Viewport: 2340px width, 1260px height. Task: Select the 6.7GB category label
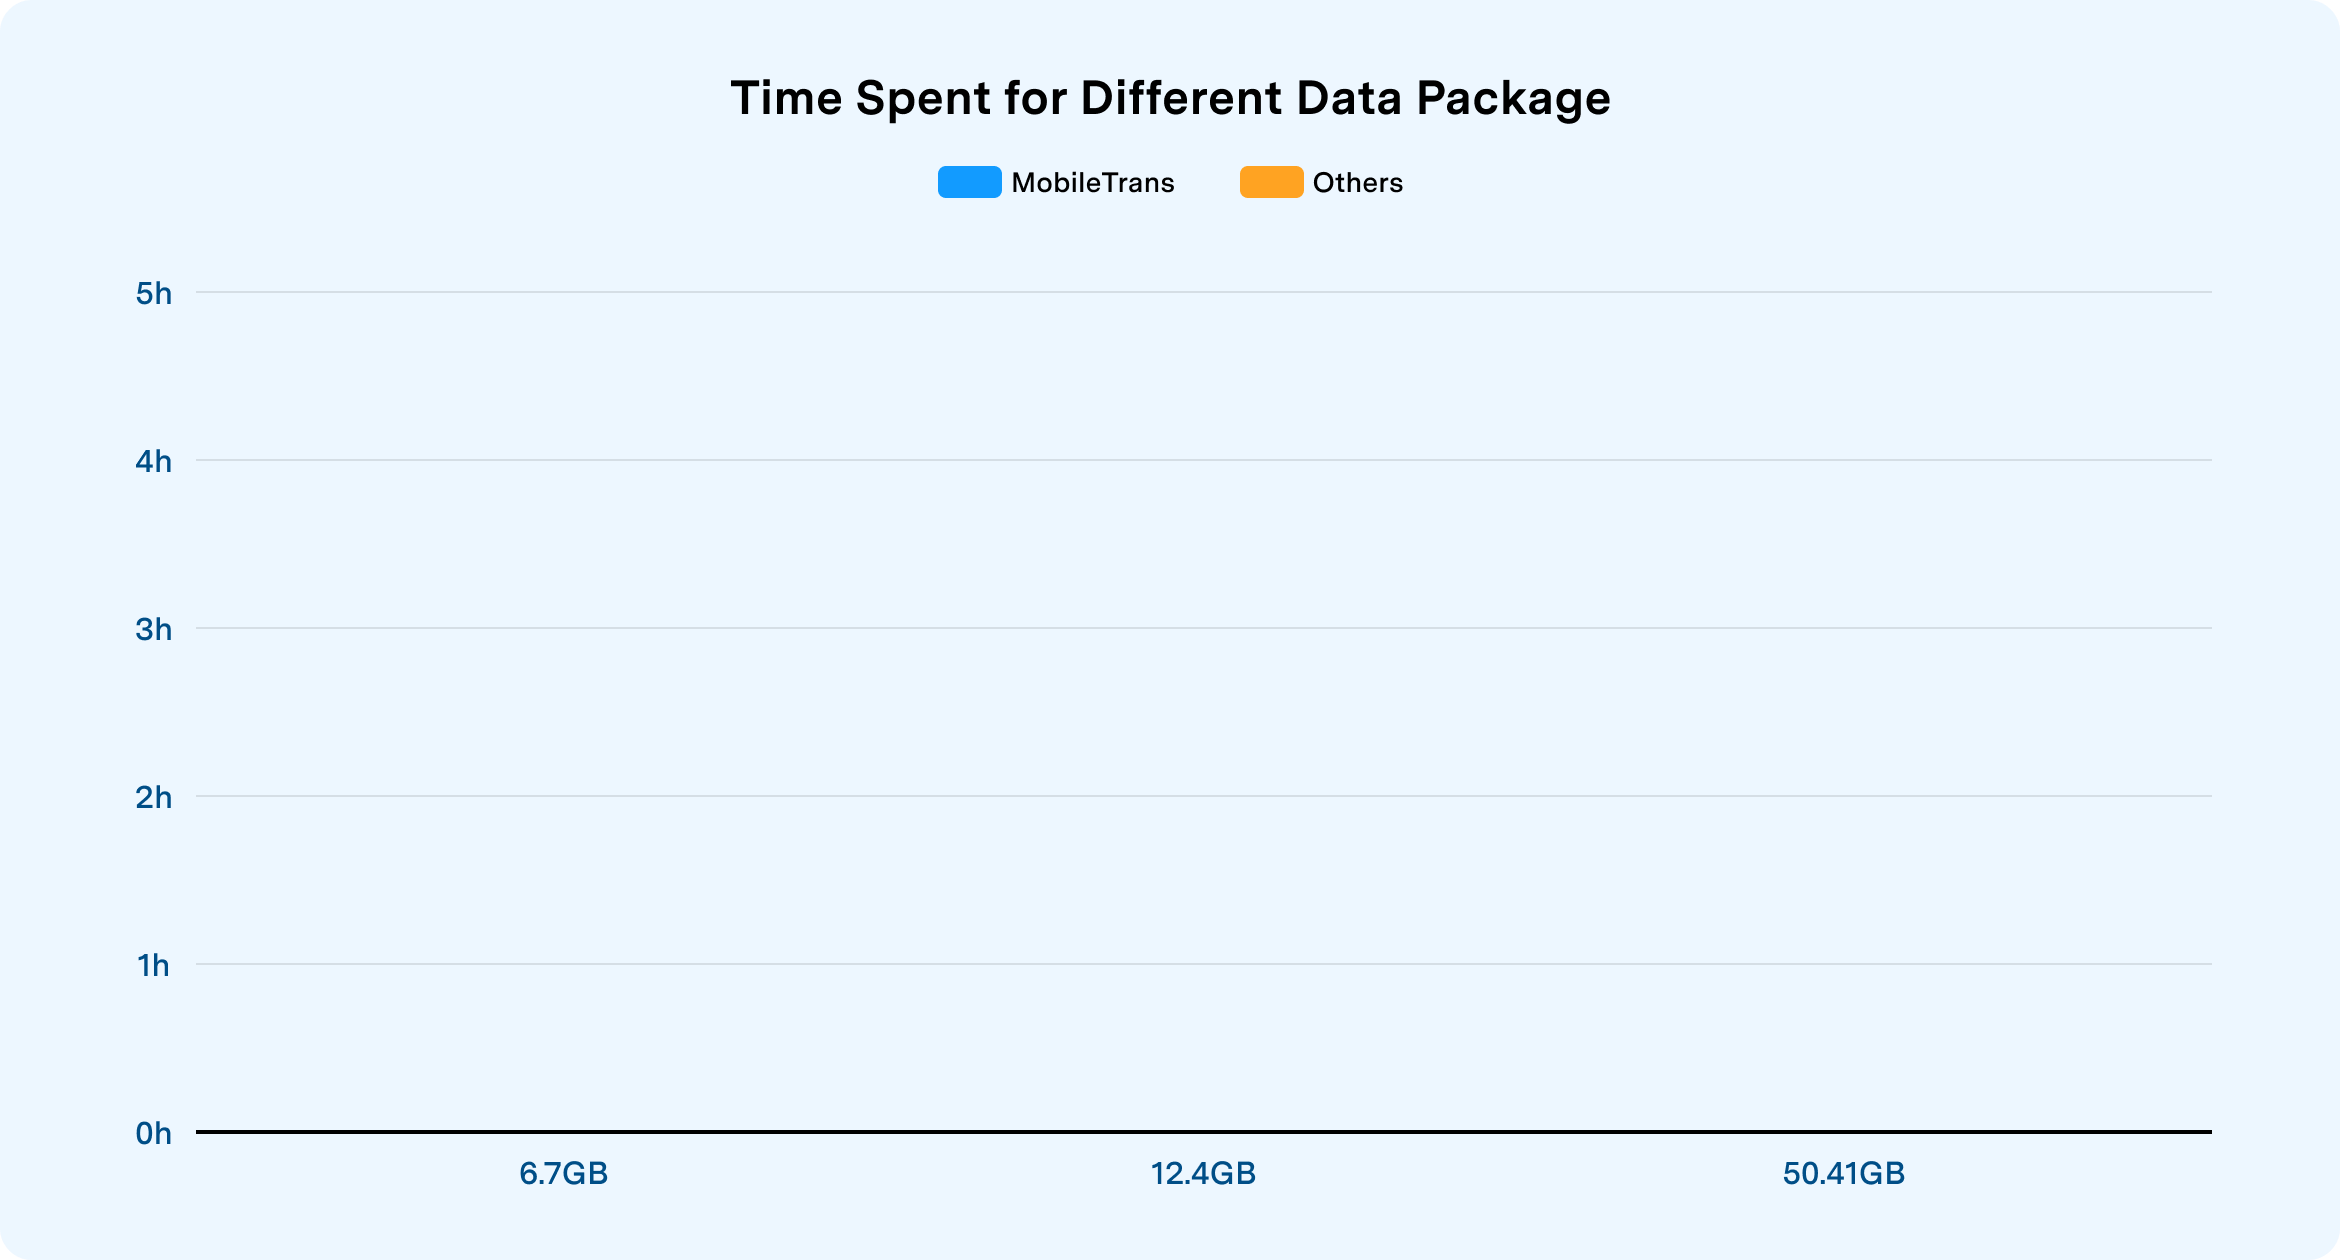(x=564, y=1173)
